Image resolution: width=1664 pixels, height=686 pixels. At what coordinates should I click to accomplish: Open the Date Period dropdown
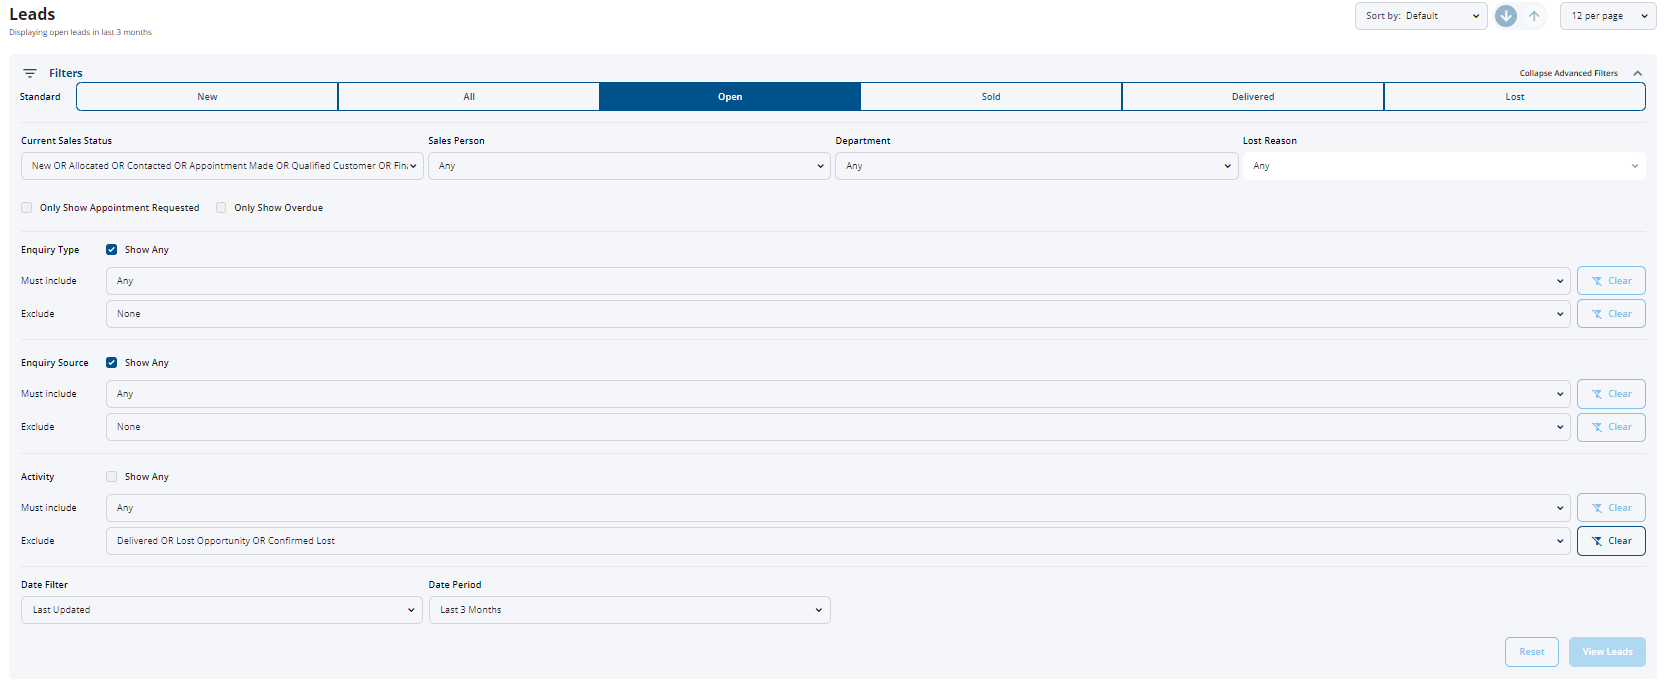(630, 610)
